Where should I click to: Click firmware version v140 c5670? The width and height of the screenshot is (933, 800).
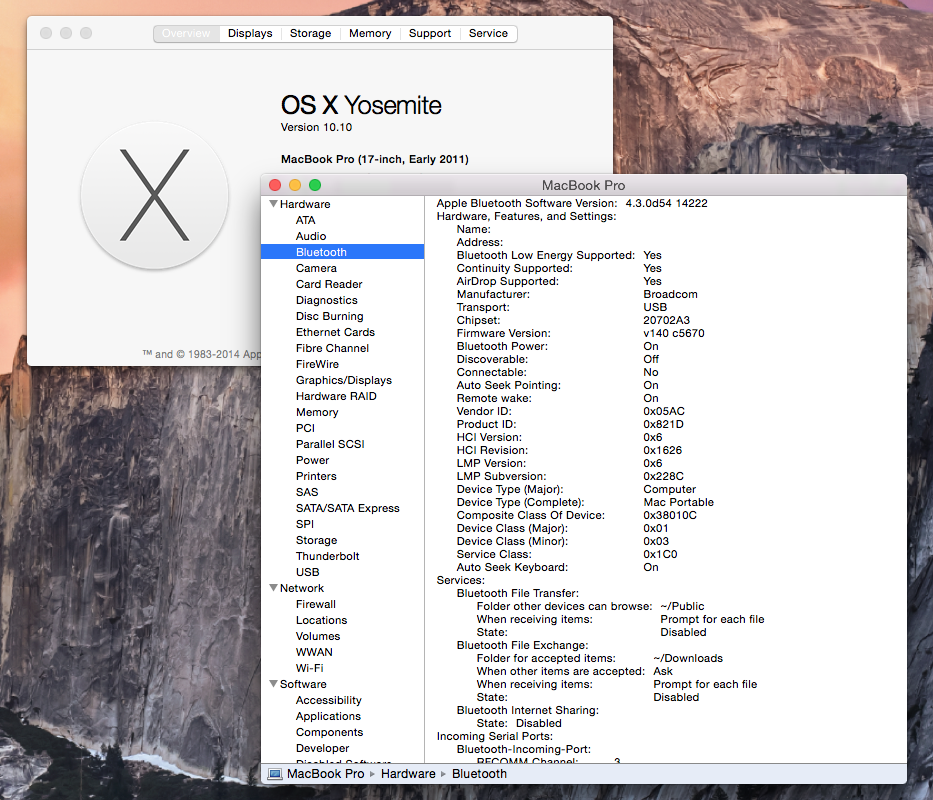(x=674, y=333)
